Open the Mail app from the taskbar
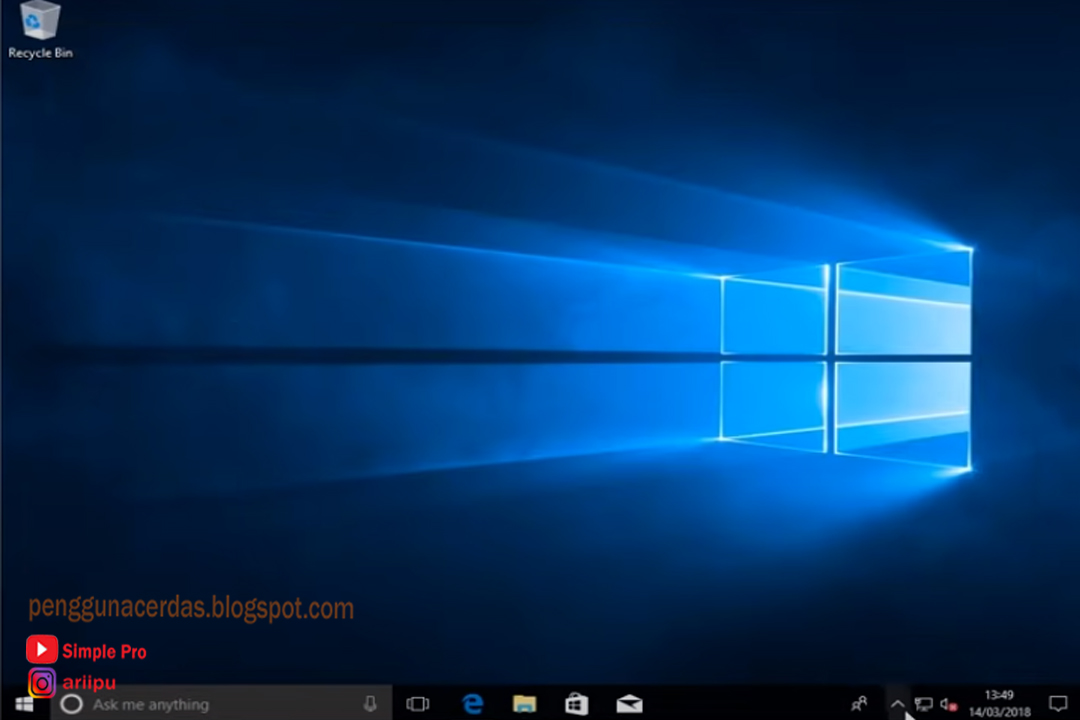The height and width of the screenshot is (720, 1080). coord(629,703)
